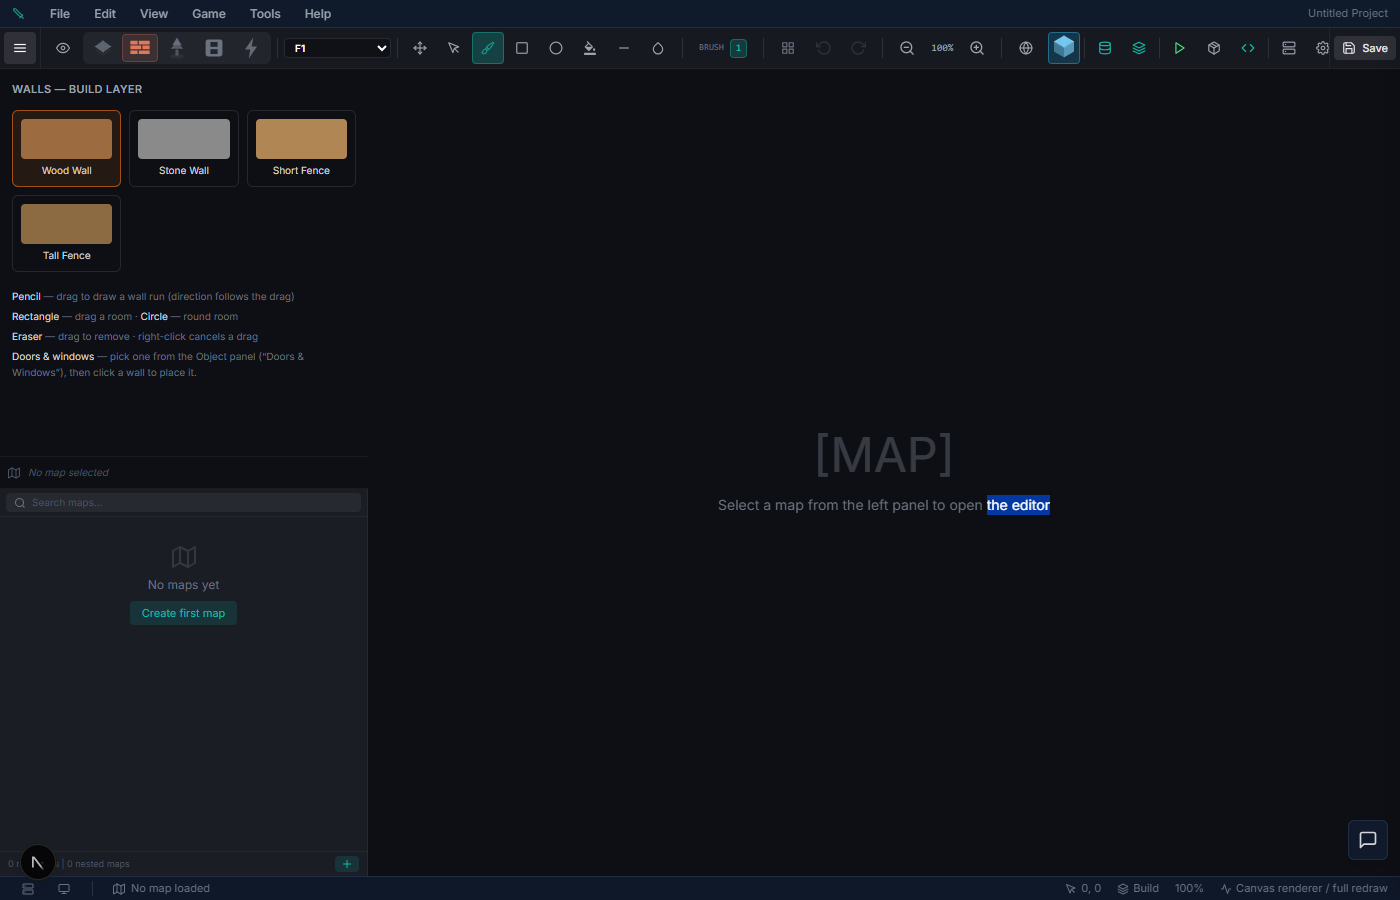Select the Wood Wall swatch

click(67, 148)
